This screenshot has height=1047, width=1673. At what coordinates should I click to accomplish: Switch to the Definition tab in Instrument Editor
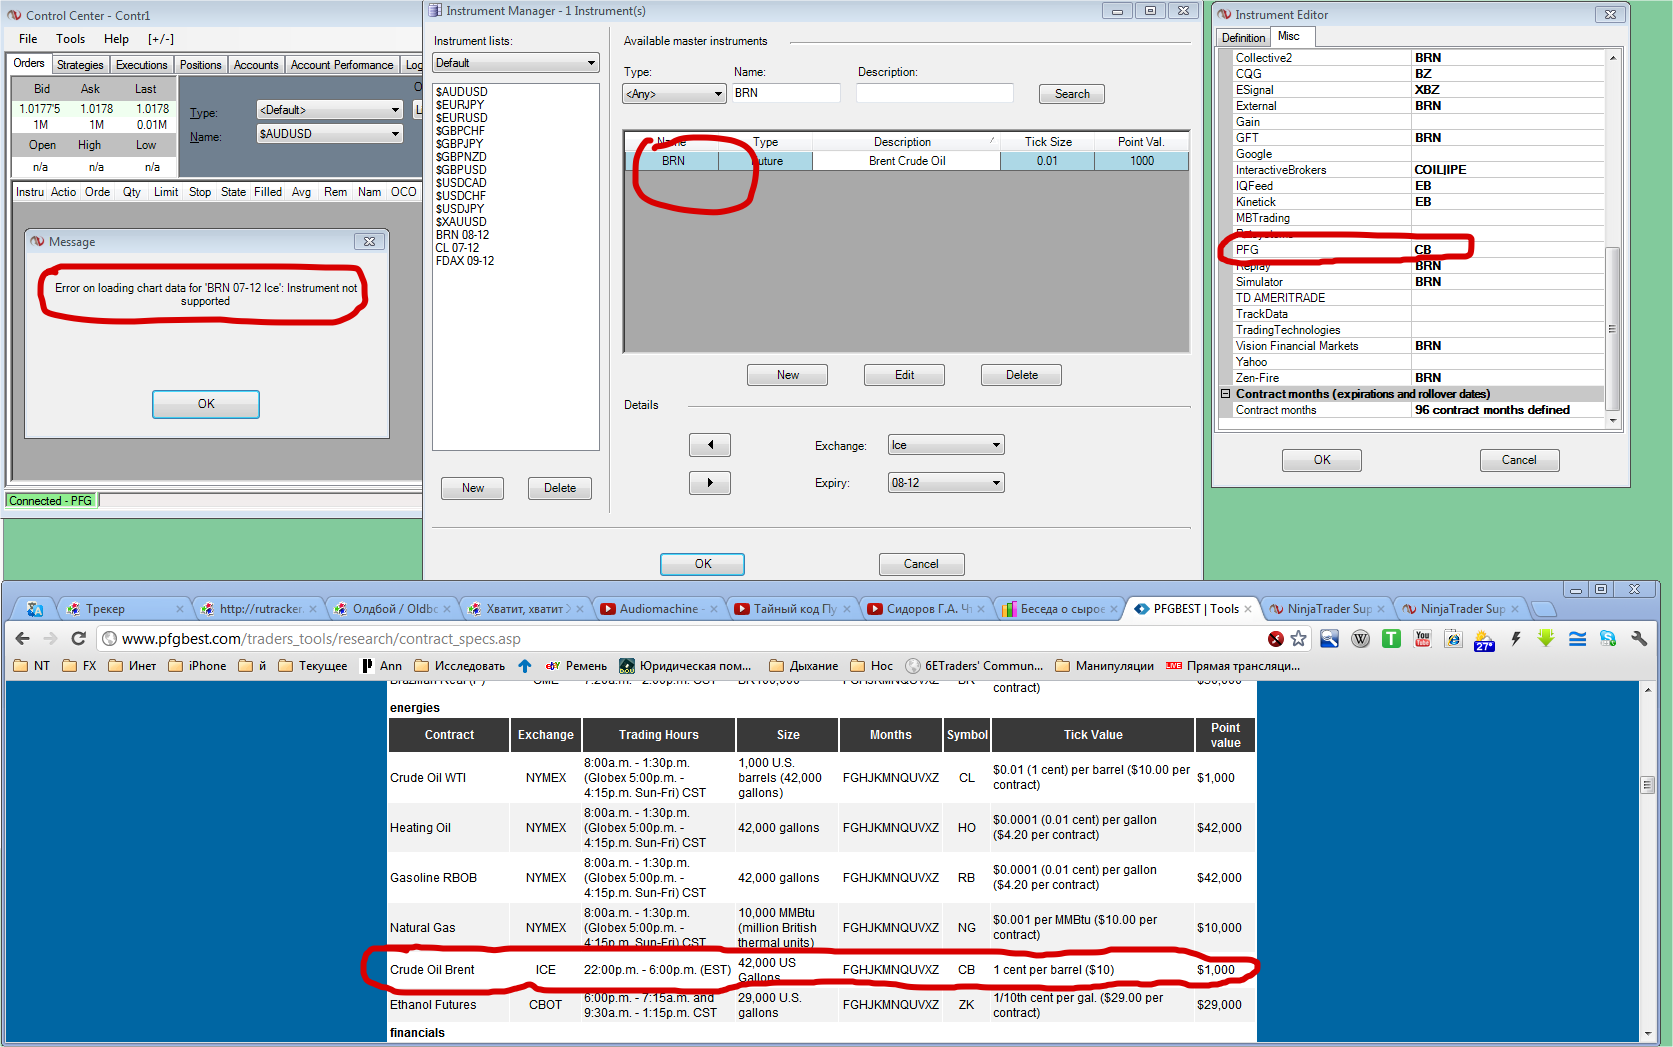pyautogui.click(x=1243, y=38)
